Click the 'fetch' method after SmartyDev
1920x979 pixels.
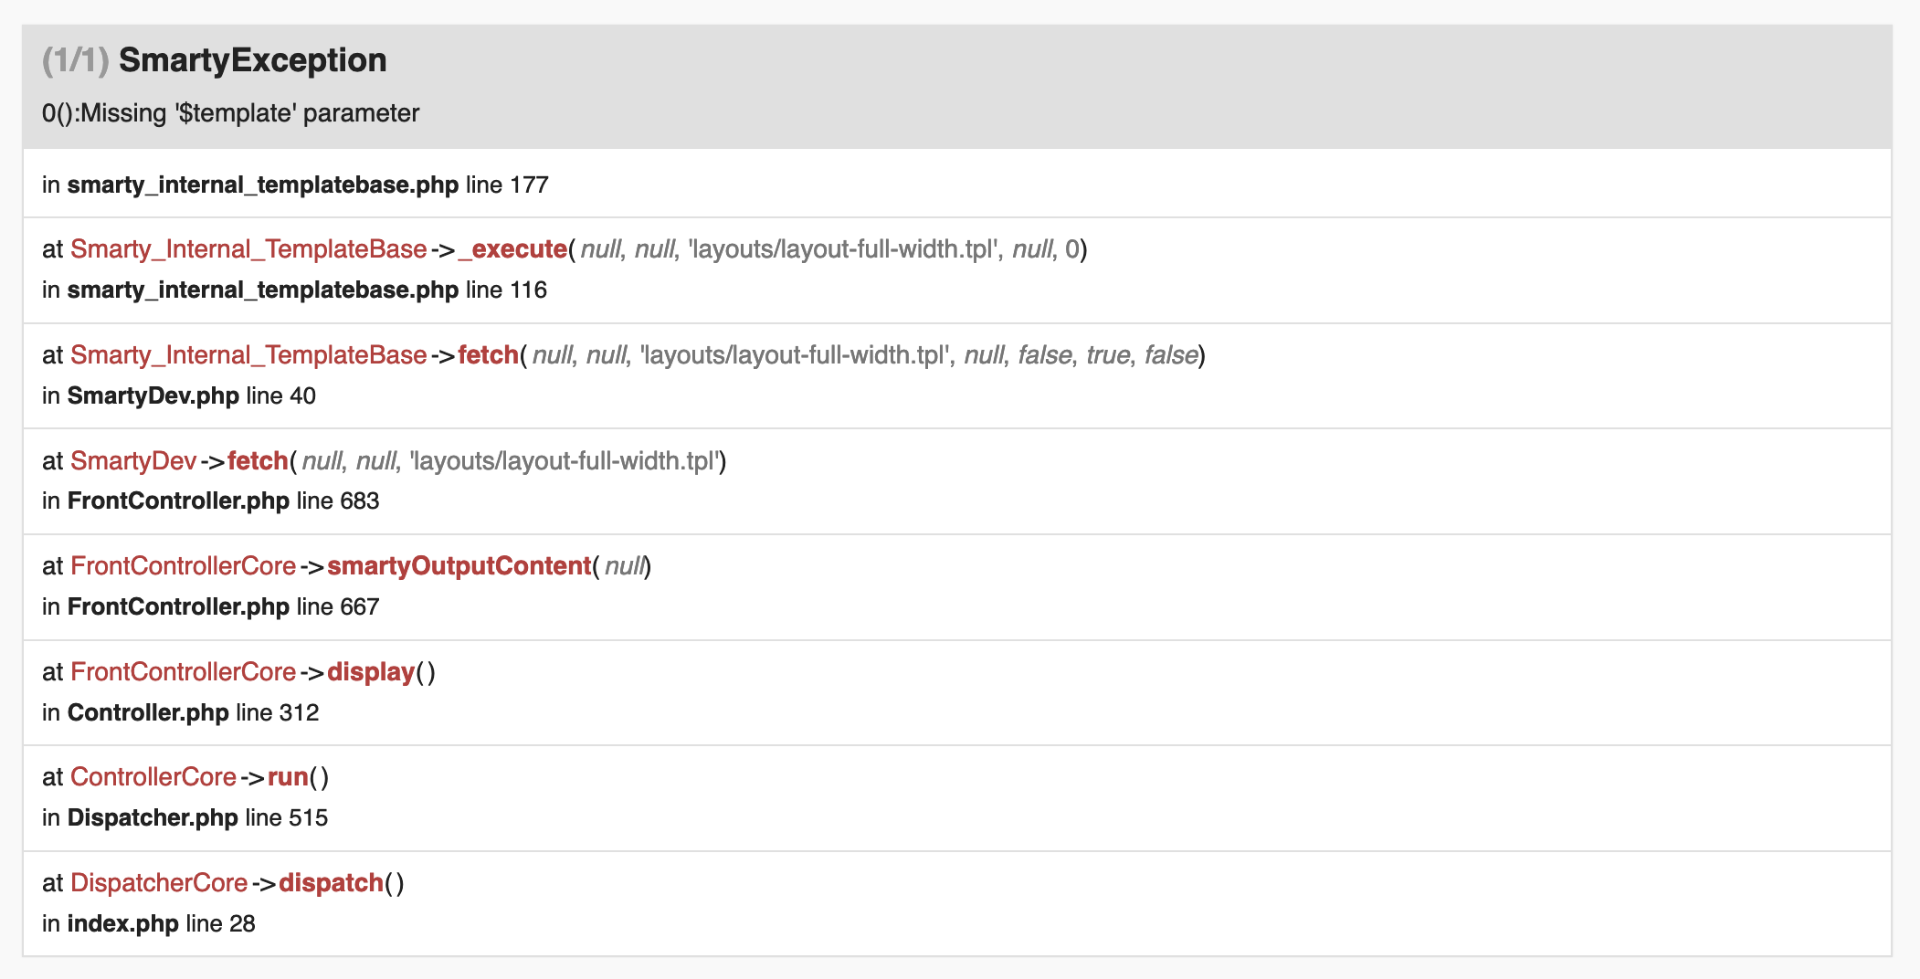(x=258, y=461)
